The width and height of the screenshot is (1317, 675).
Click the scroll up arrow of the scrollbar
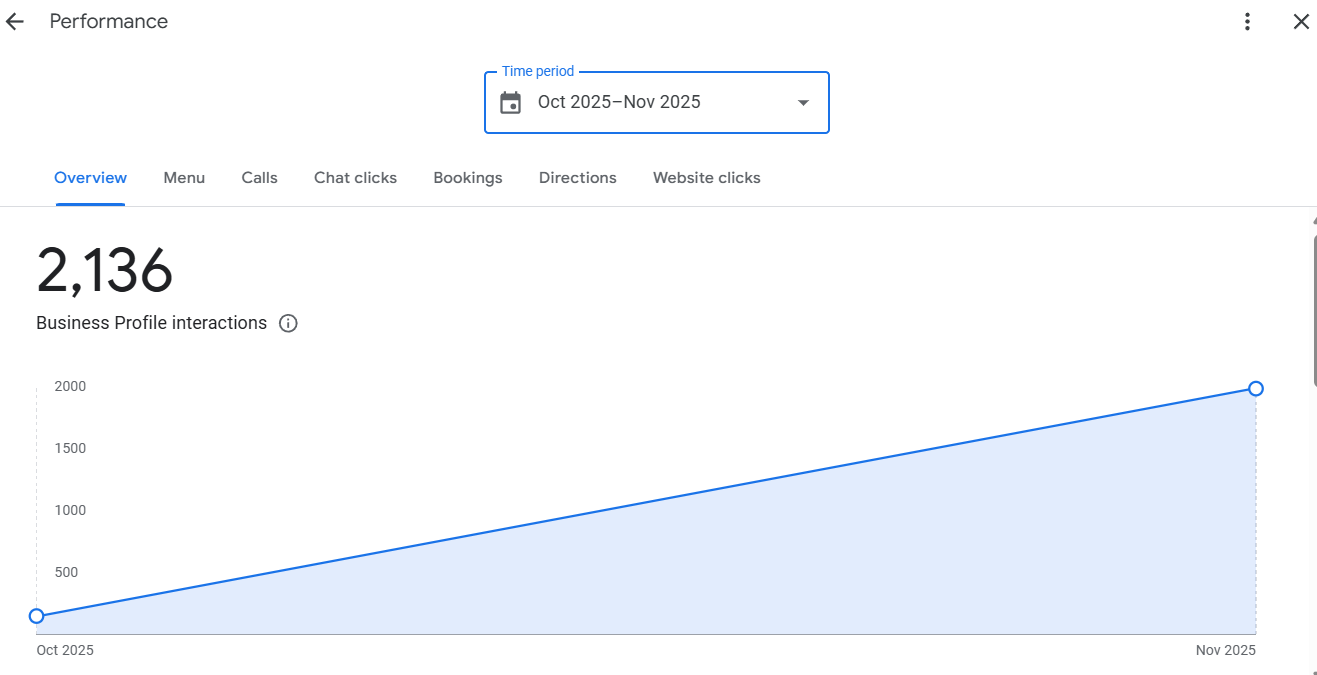pos(1313,221)
